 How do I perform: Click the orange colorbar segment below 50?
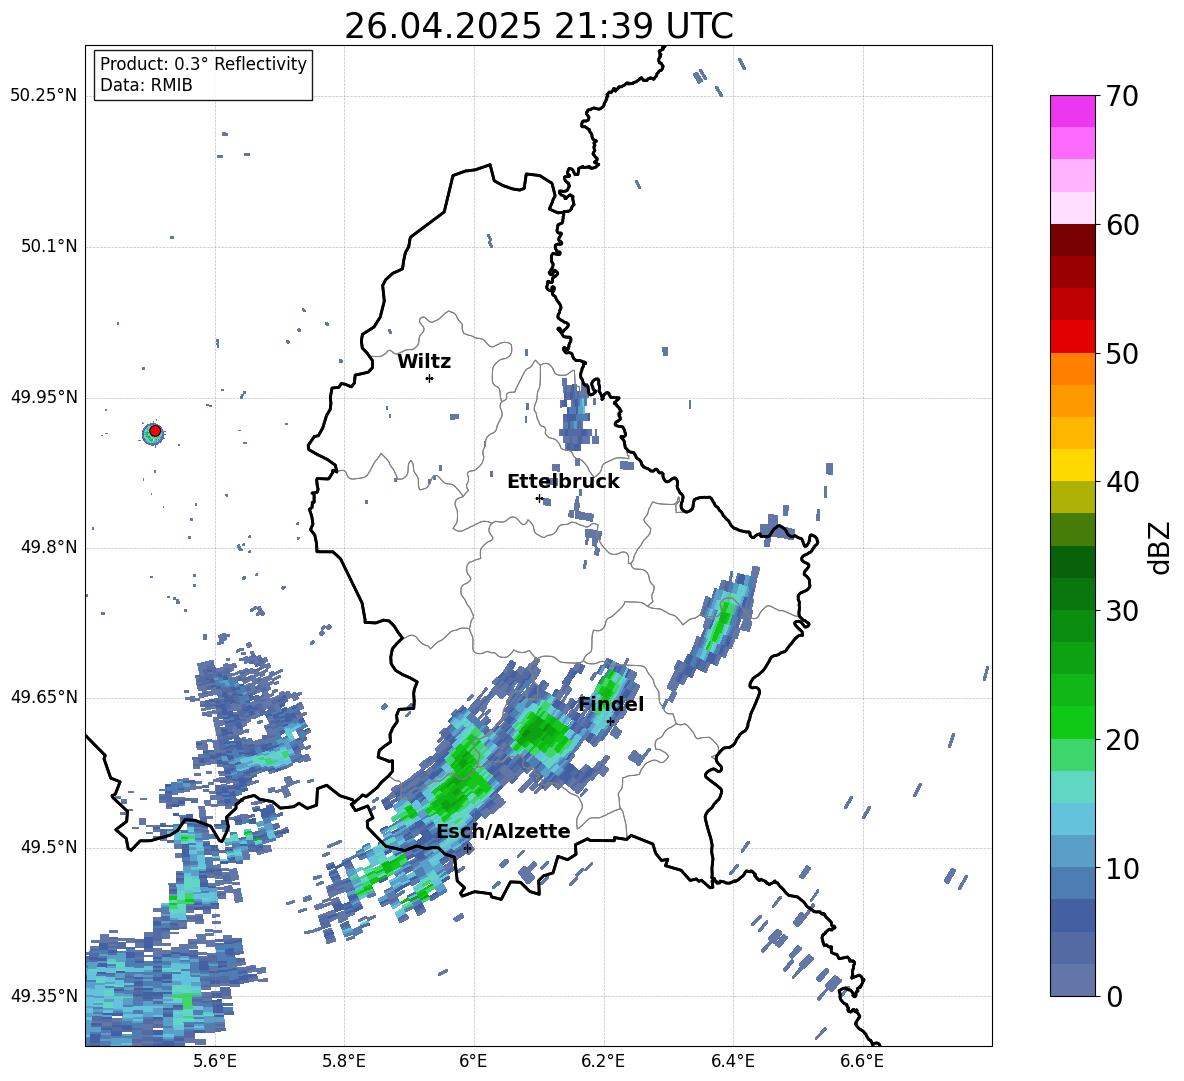pyautogui.click(x=1072, y=368)
